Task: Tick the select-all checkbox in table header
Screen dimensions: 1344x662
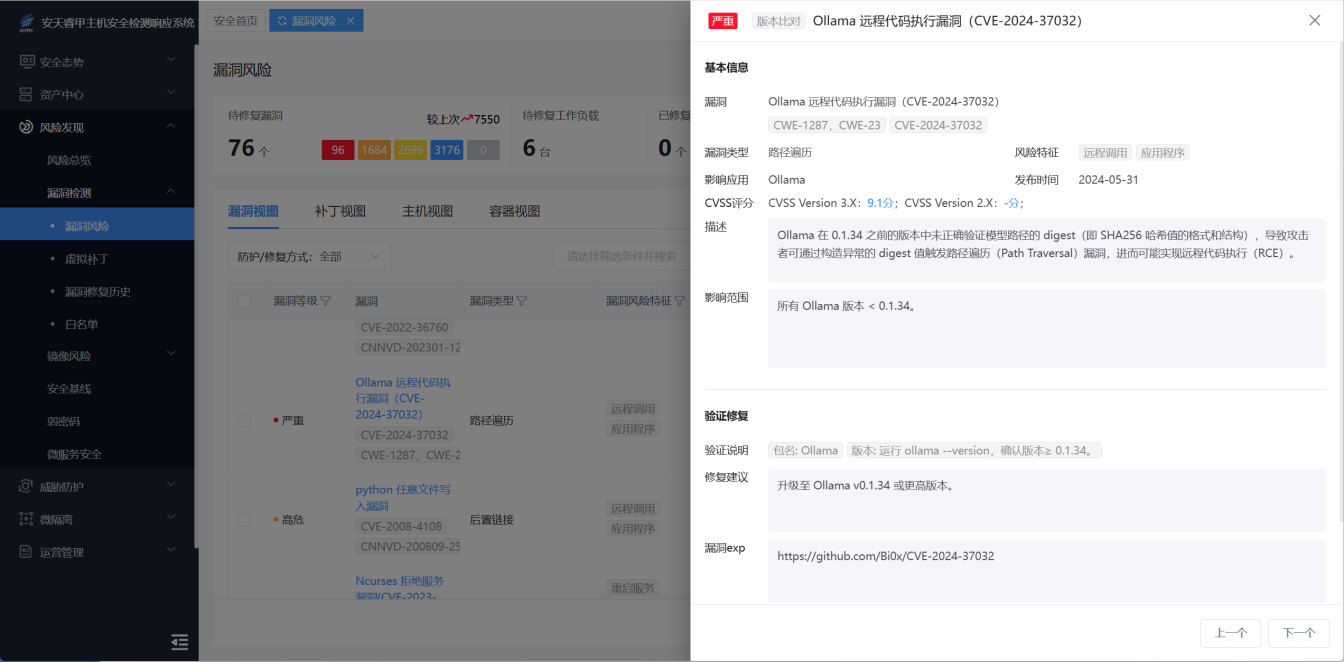Action: [244, 301]
